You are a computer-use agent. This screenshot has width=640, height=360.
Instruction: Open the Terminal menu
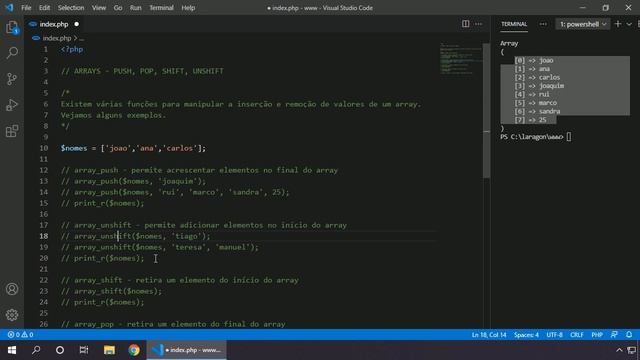click(161, 8)
